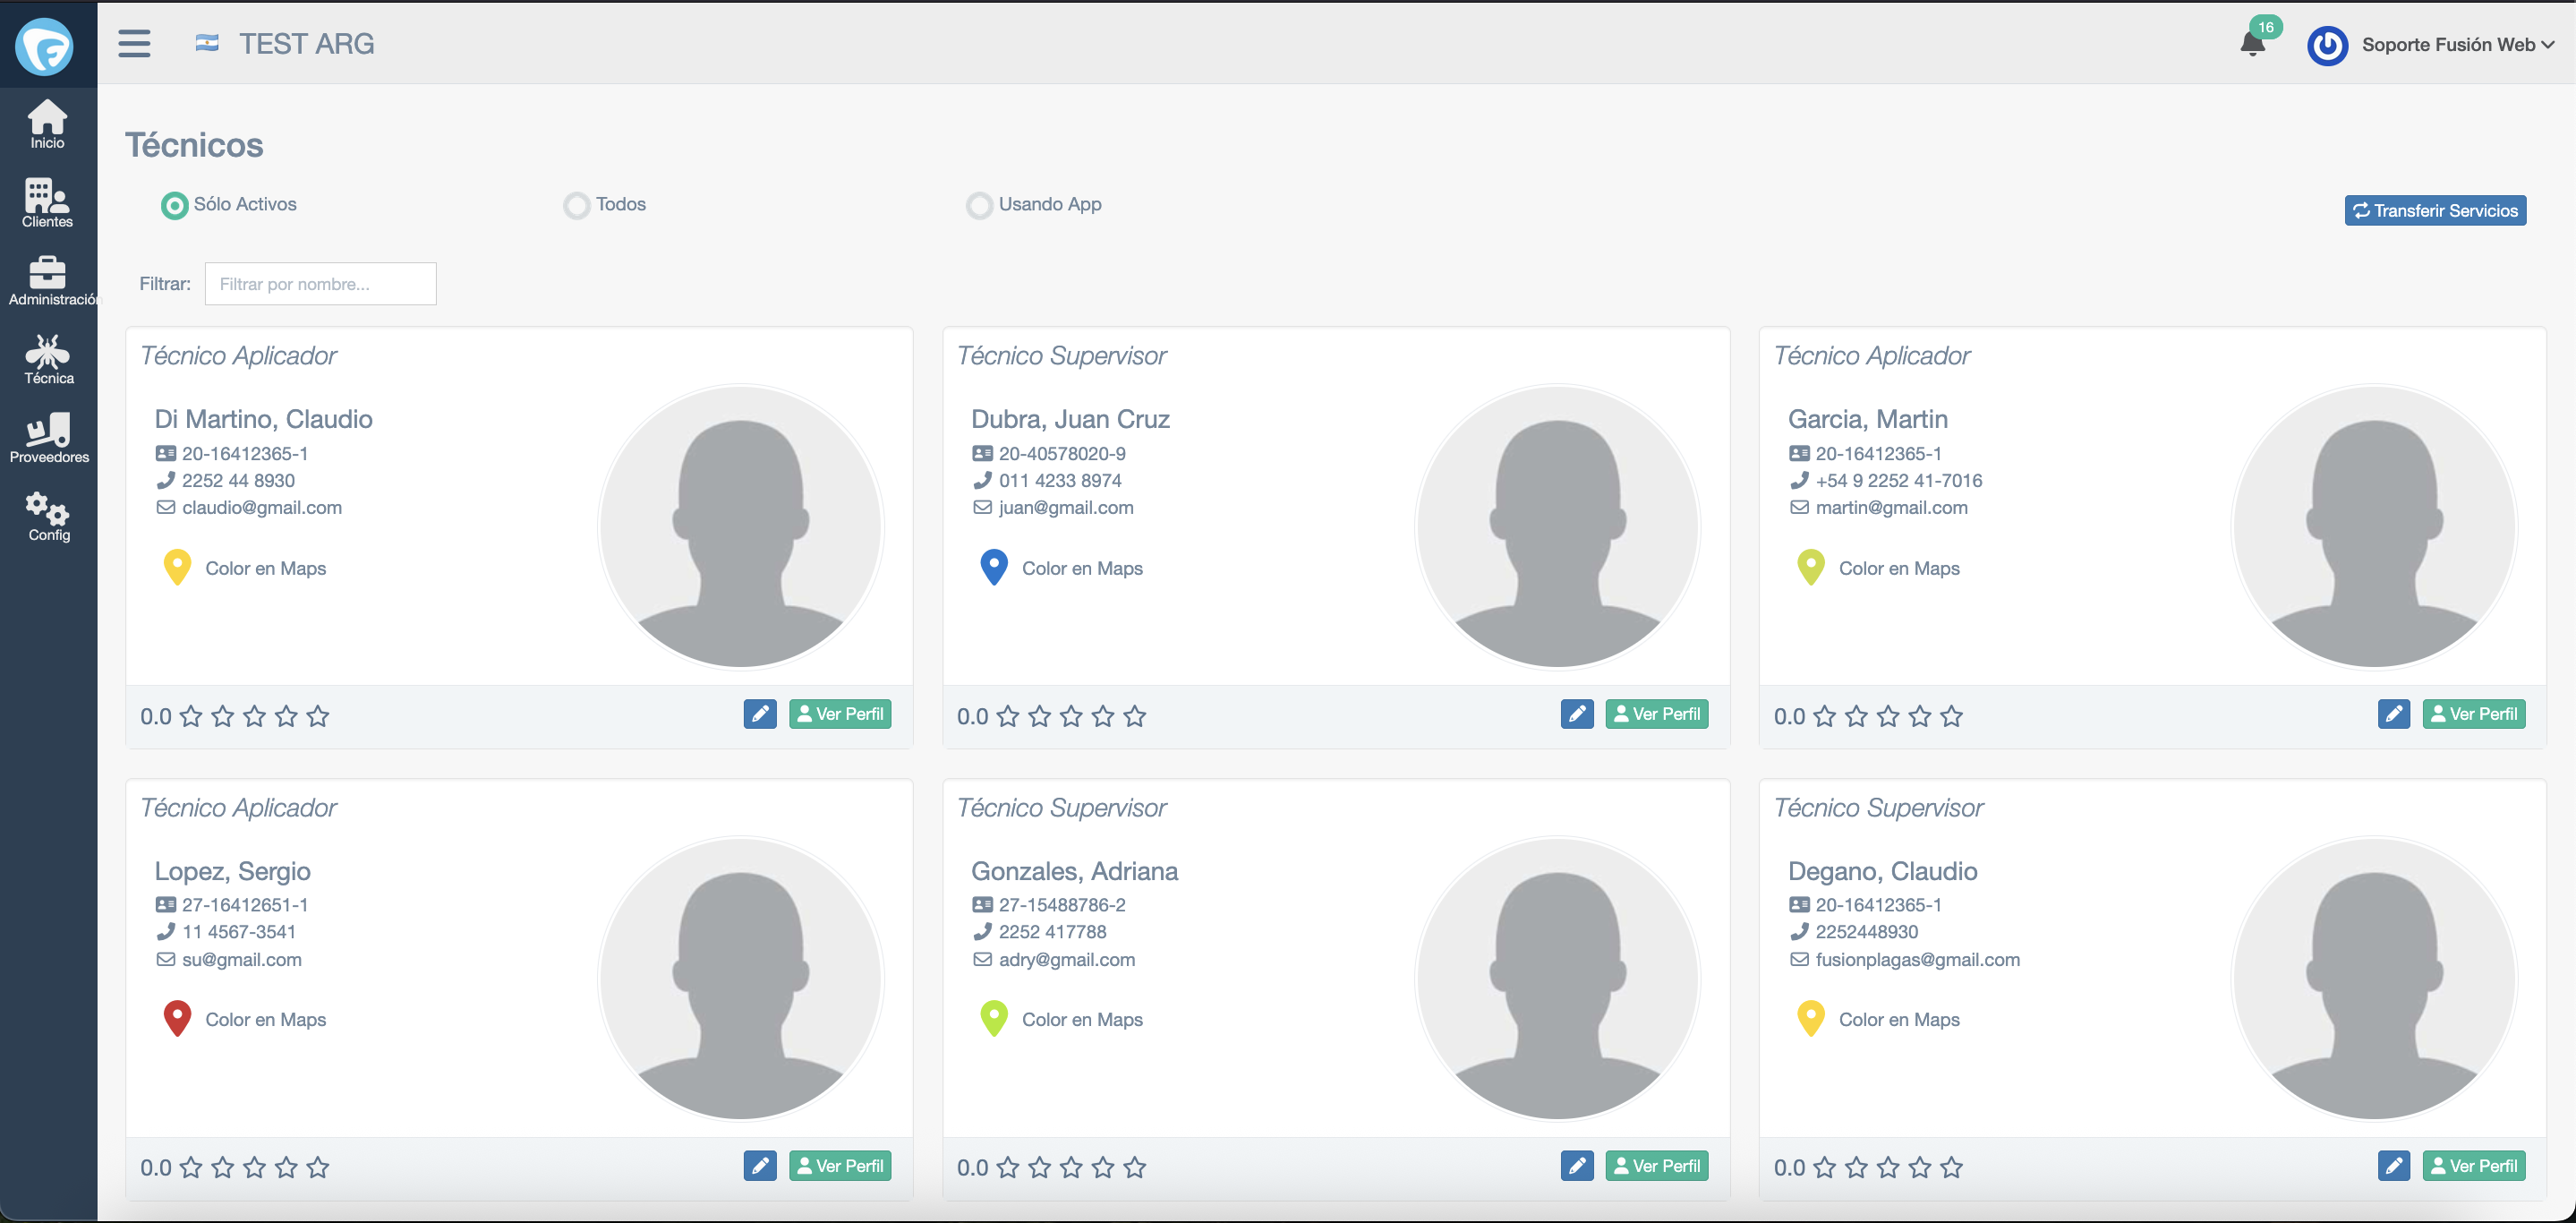Select the Sólo Activos radio button
Viewport: 2576px width, 1223px height.
click(x=175, y=205)
